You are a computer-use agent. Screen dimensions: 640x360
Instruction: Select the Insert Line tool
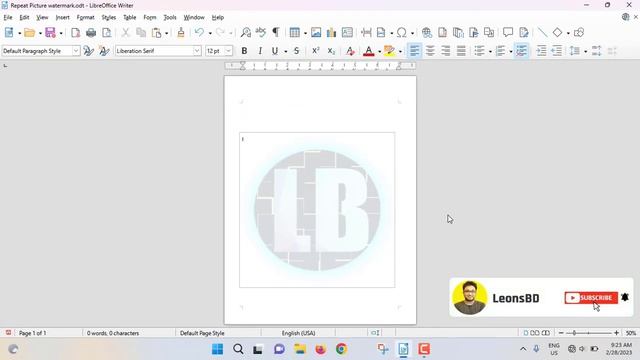tap(542, 33)
